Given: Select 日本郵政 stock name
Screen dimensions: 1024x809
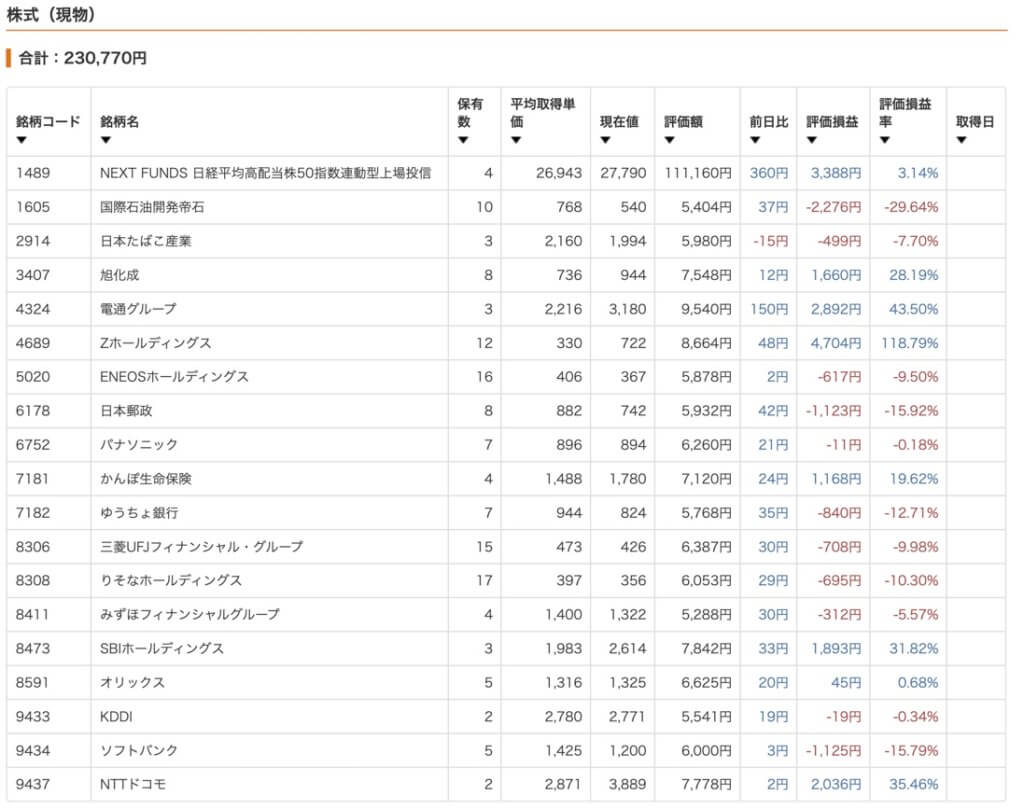Looking at the screenshot, I should (126, 411).
